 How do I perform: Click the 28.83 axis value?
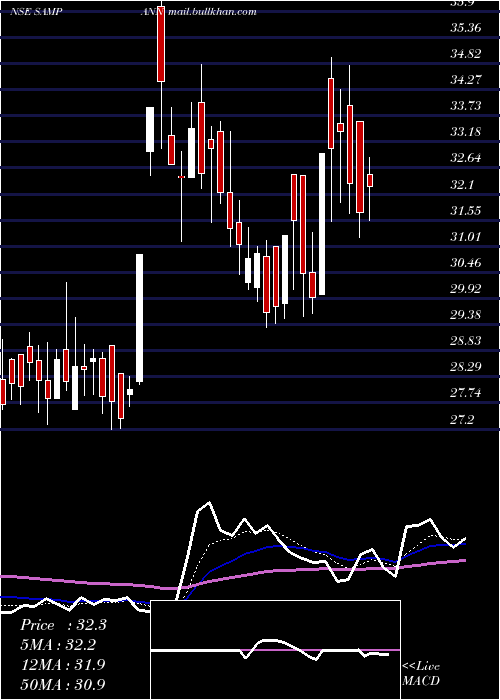coord(466,341)
